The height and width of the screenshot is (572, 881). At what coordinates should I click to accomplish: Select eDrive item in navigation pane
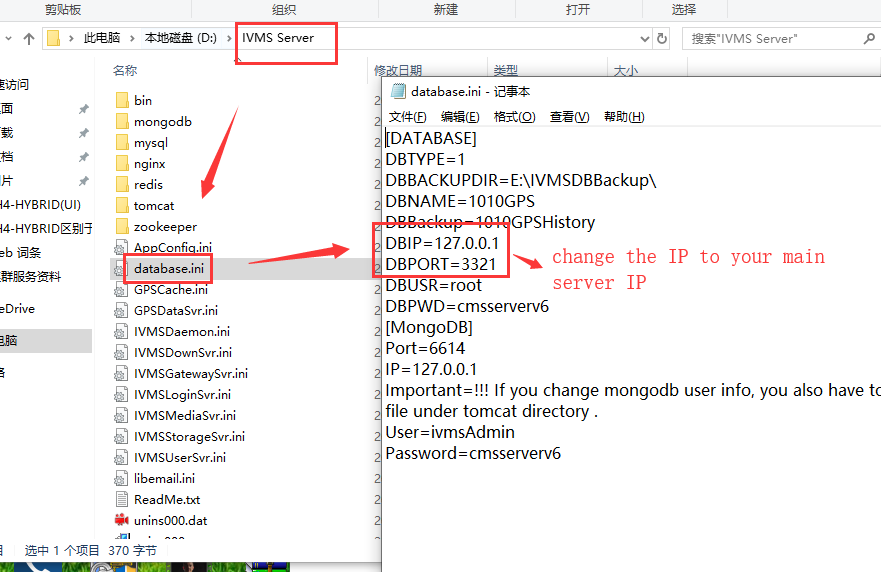17,308
